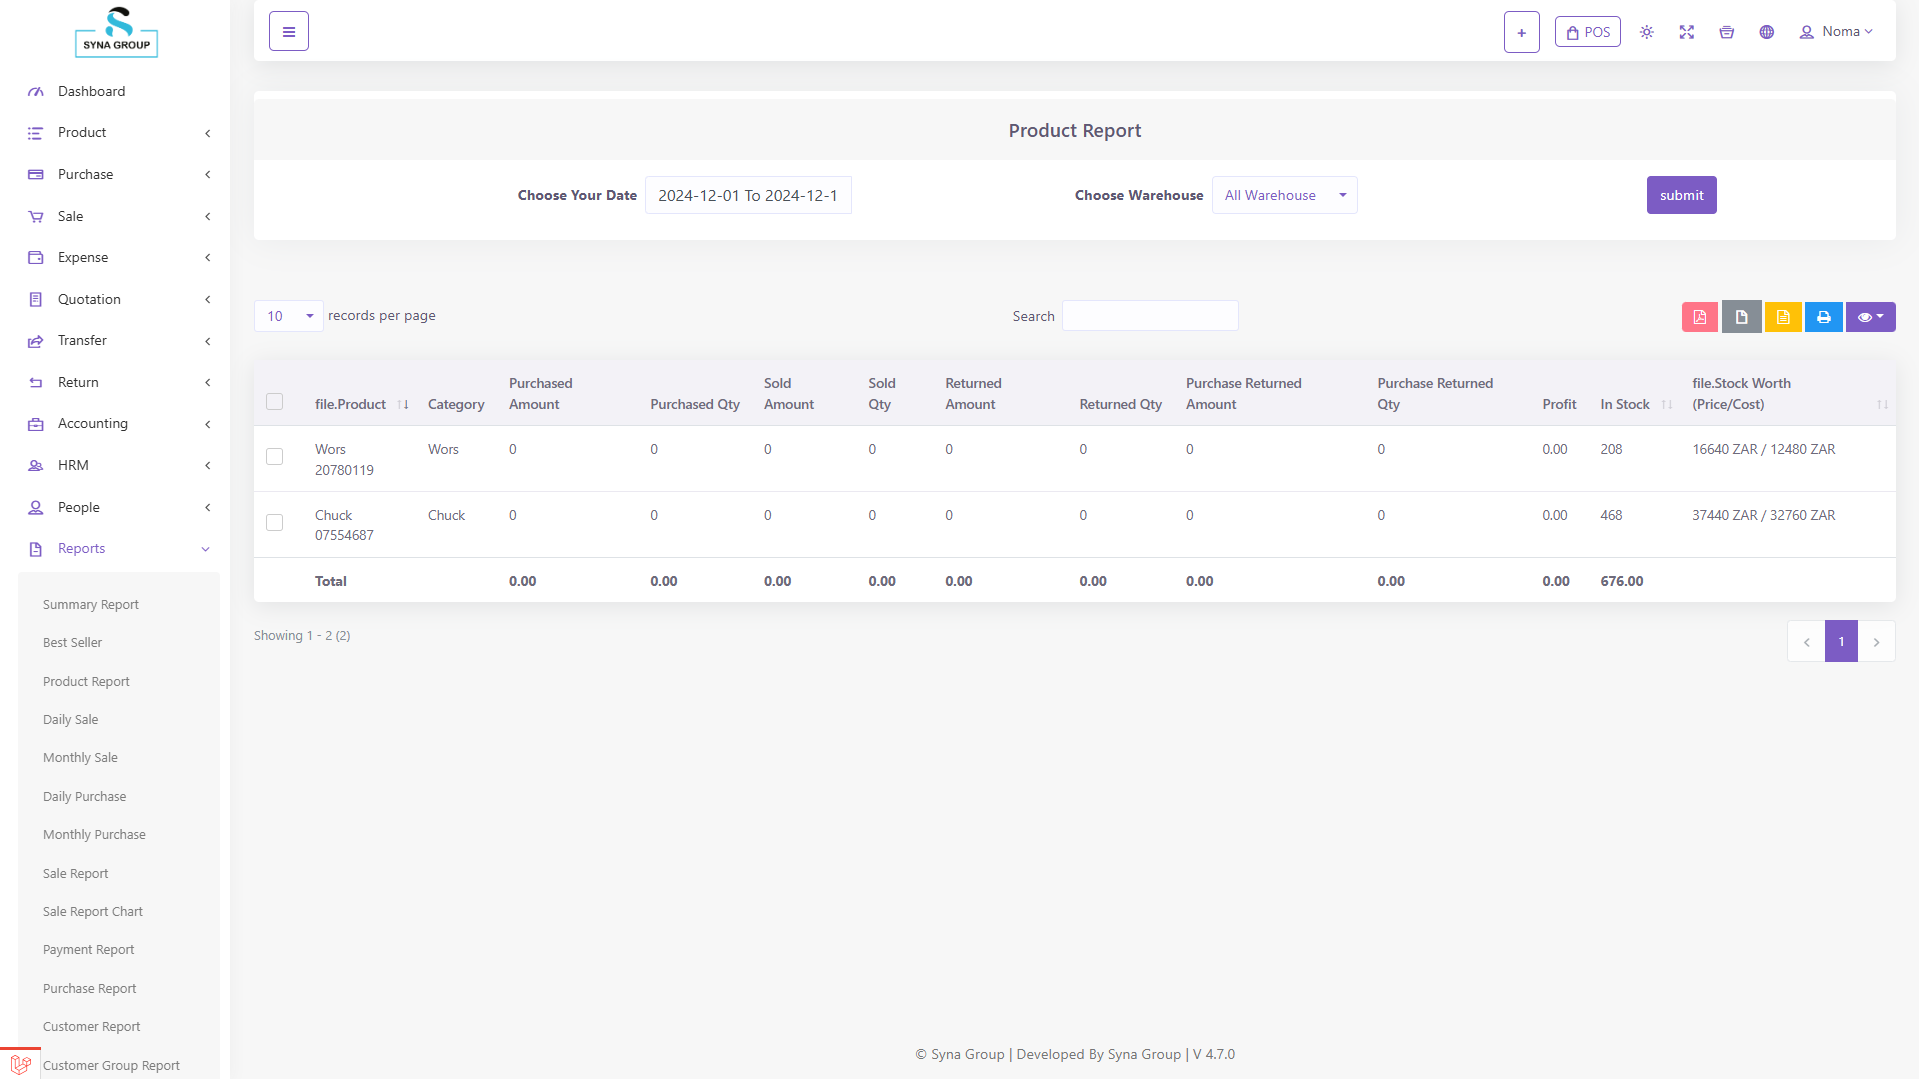This screenshot has height=1079, width=1919.
Task: Open column visibility eye dropdown
Action: click(1869, 317)
